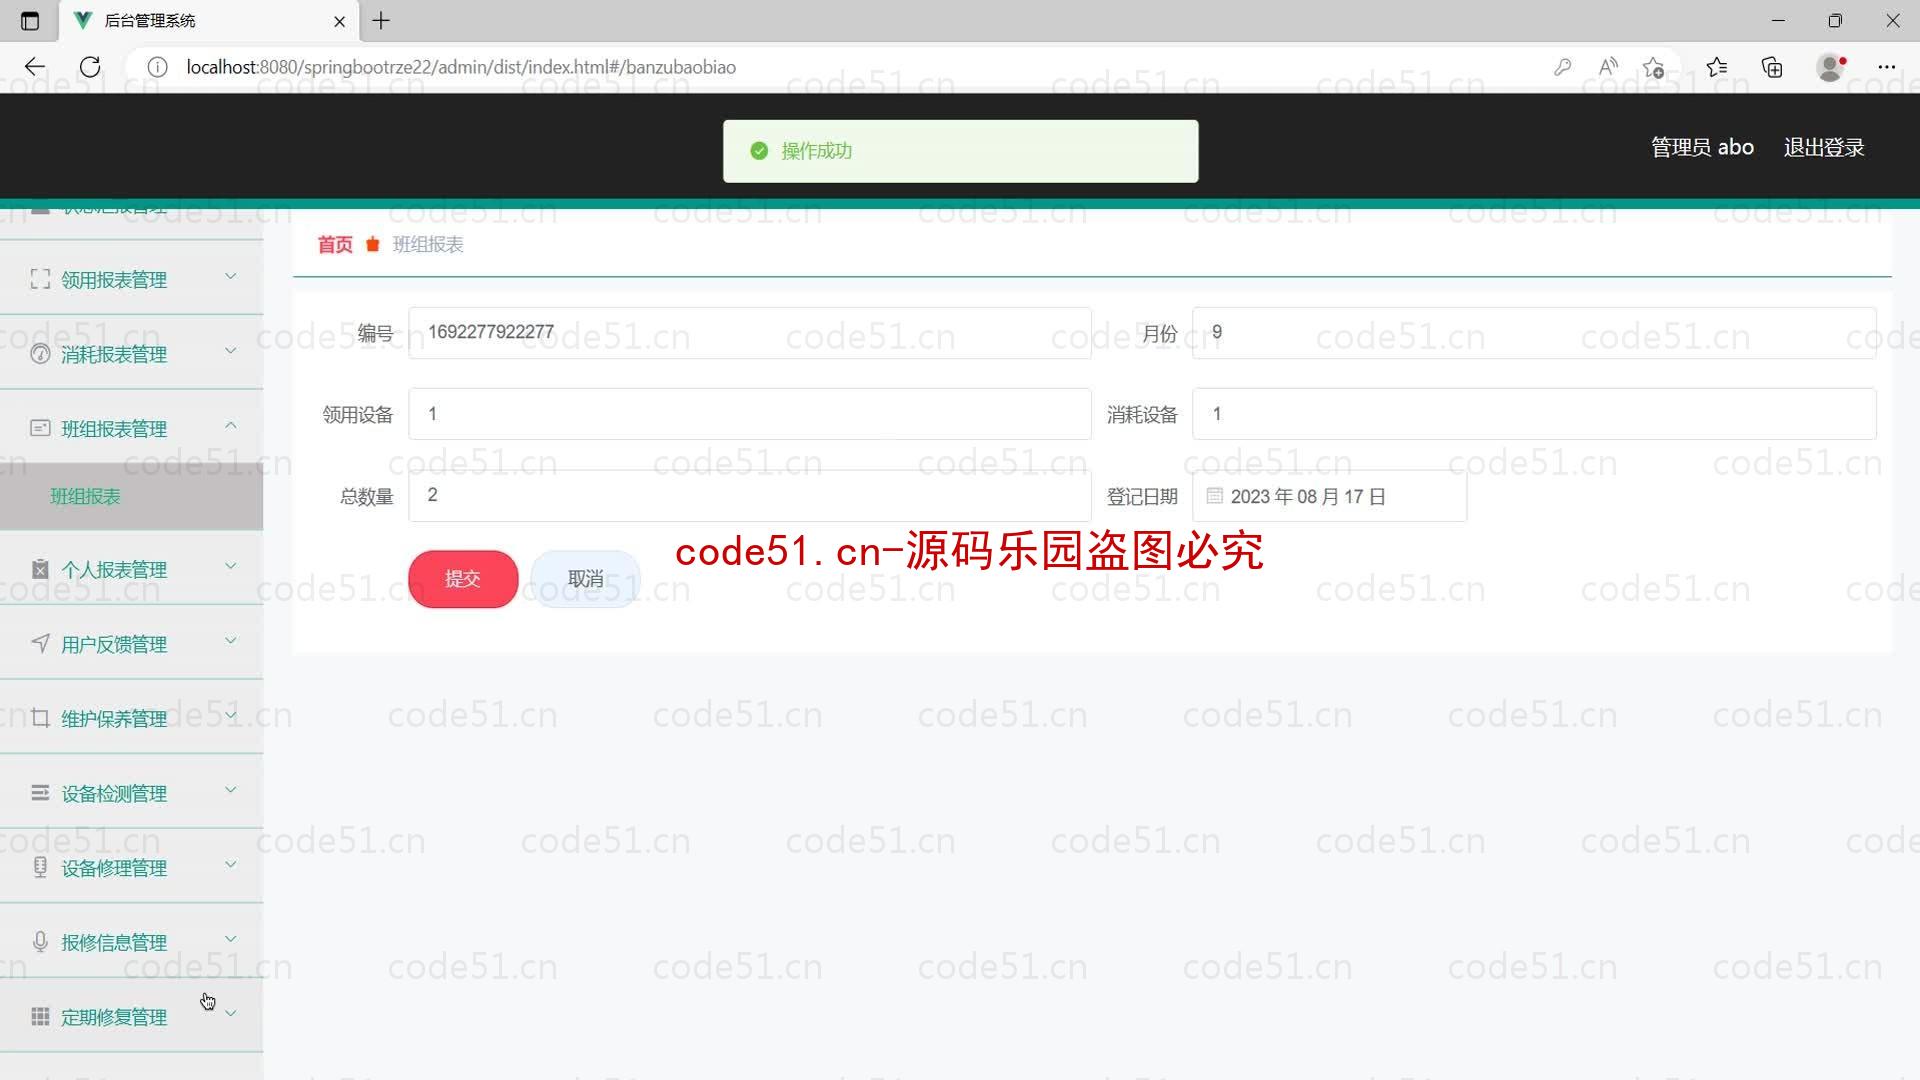Screen dimensions: 1920x1080
Task: Cancel the form with 取消 button
Action: (585, 579)
